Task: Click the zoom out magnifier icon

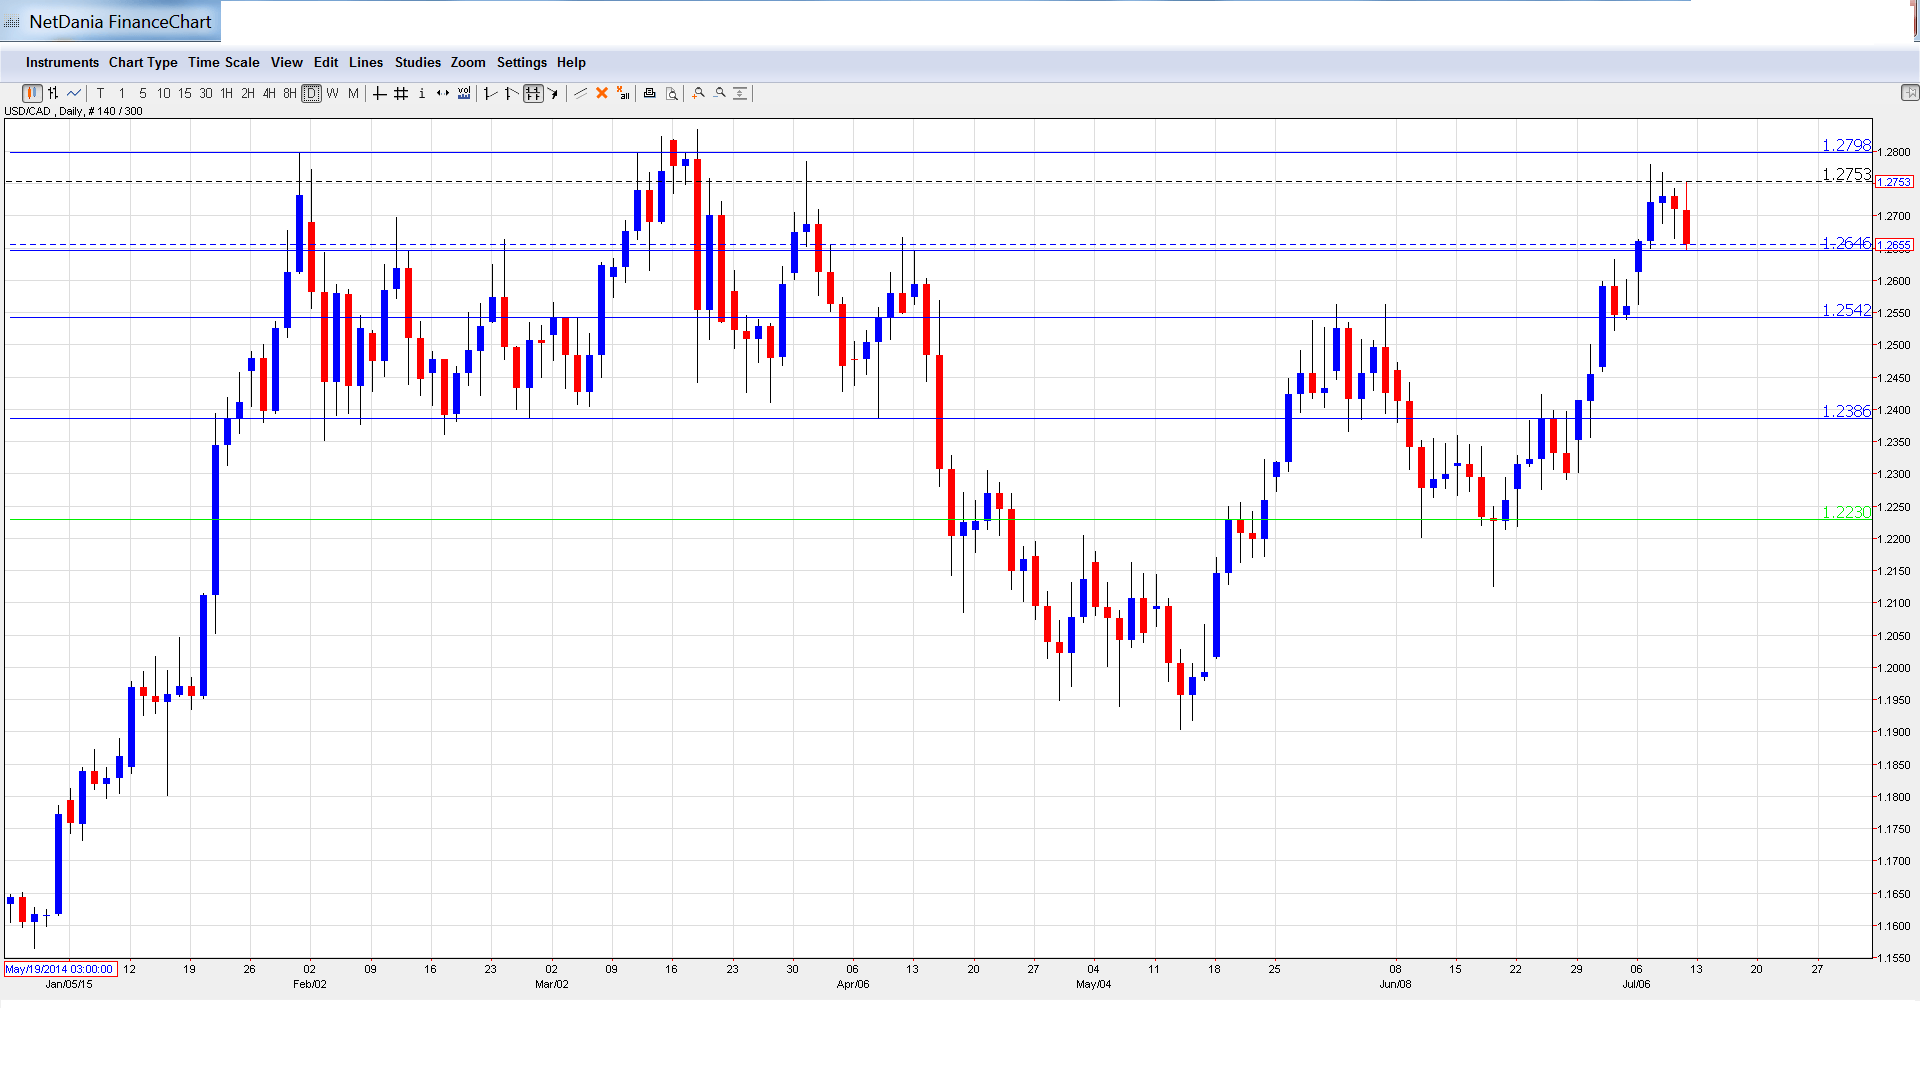Action: click(720, 93)
